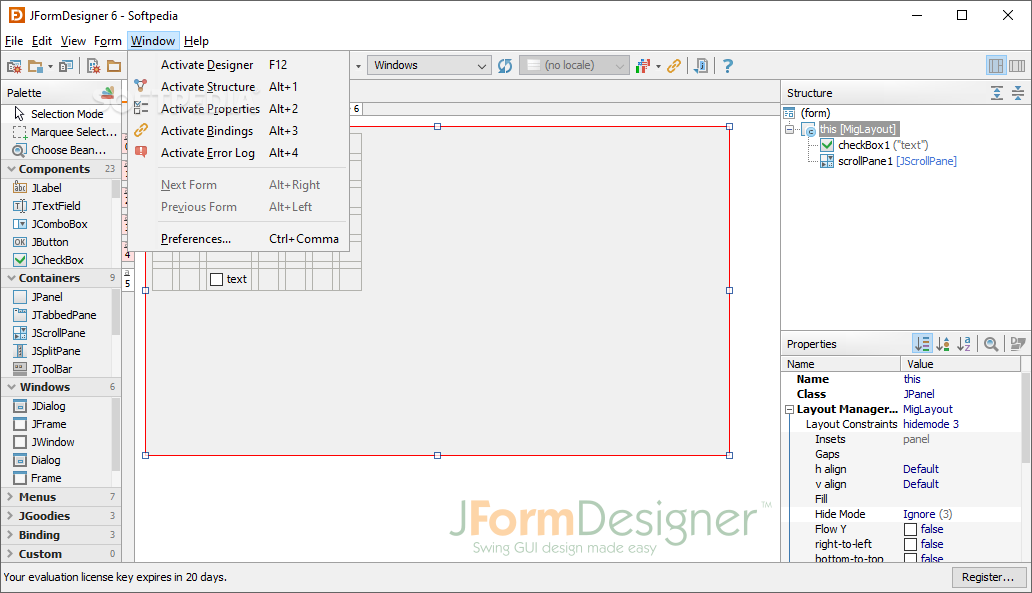
Task: Choose Activate Properties menu entry
Action: click(x=238, y=109)
